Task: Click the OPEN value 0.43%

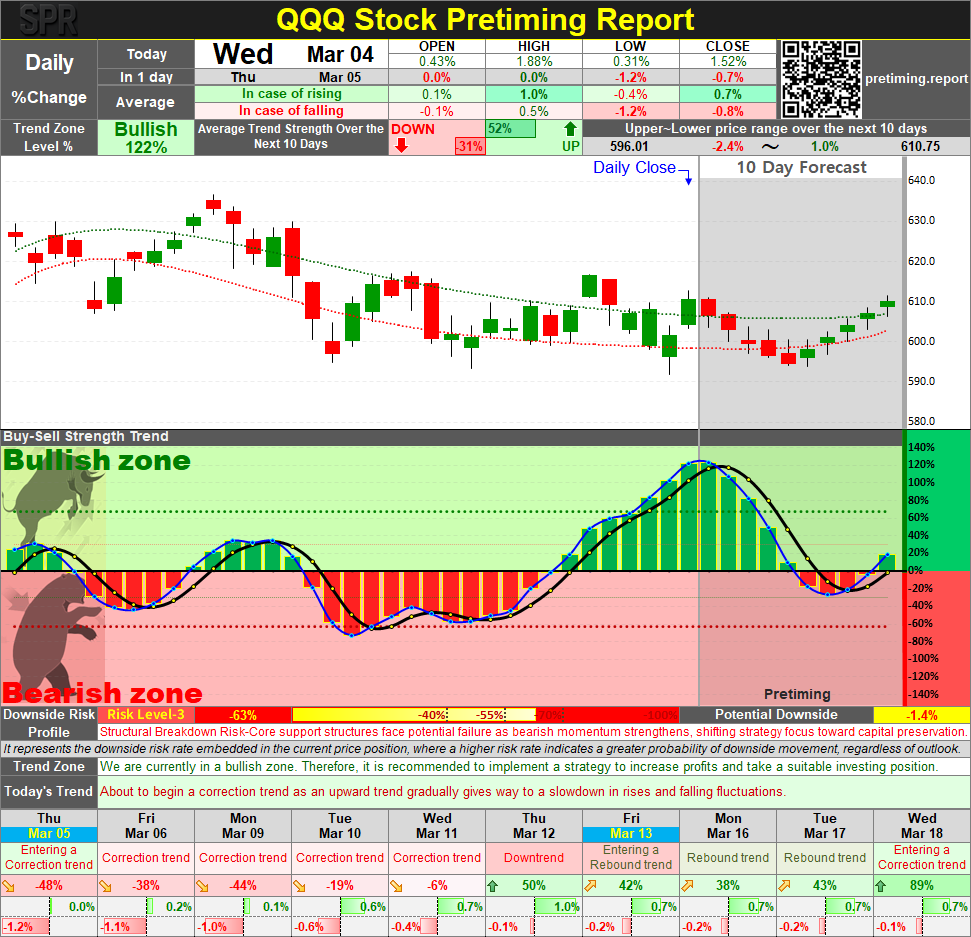Action: pos(437,61)
